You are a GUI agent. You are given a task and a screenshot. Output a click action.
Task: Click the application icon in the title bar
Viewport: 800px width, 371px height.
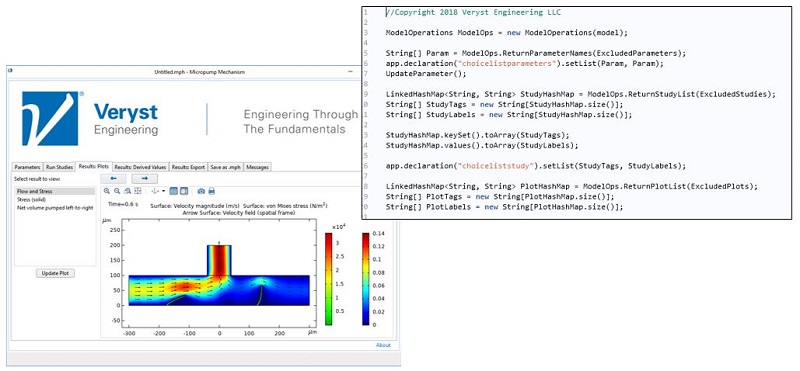click(x=11, y=71)
